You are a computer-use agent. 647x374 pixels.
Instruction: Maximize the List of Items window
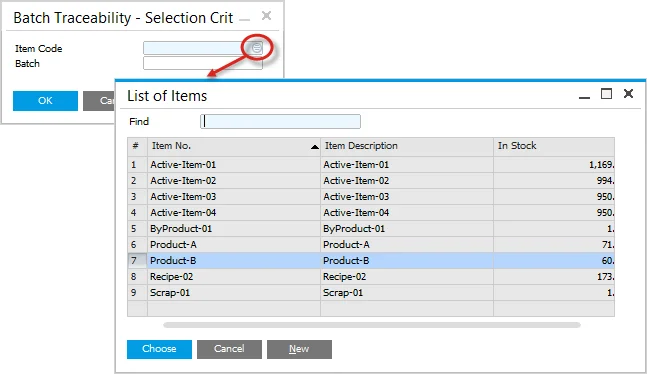(x=606, y=94)
